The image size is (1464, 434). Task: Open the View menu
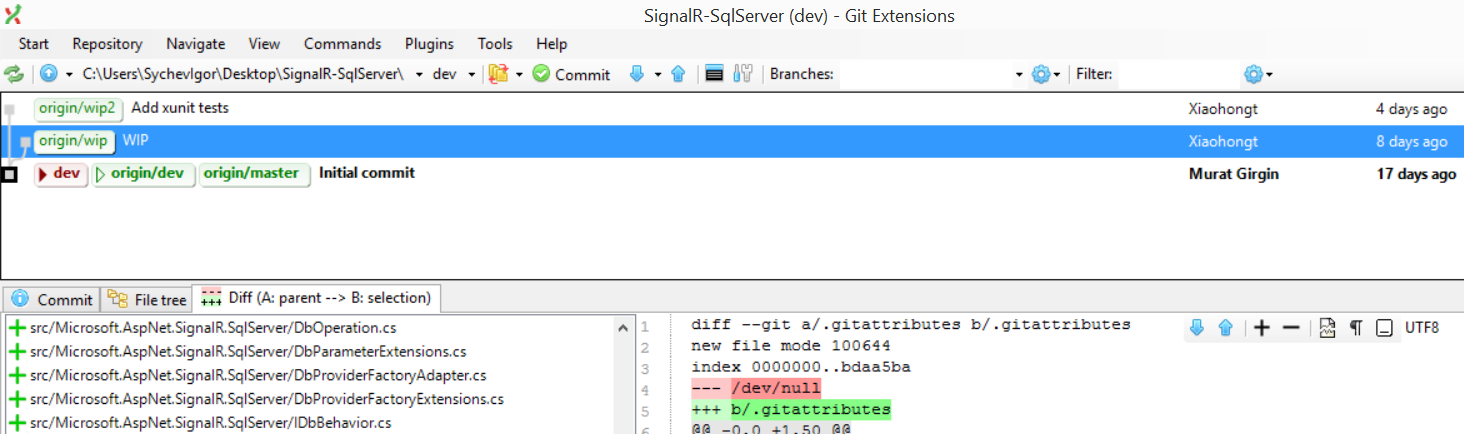pos(264,44)
